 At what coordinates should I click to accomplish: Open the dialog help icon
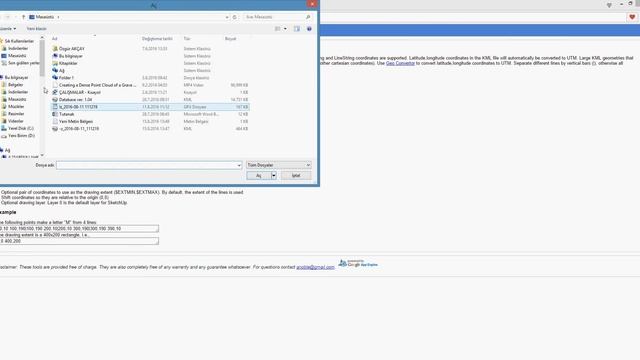(x=309, y=29)
